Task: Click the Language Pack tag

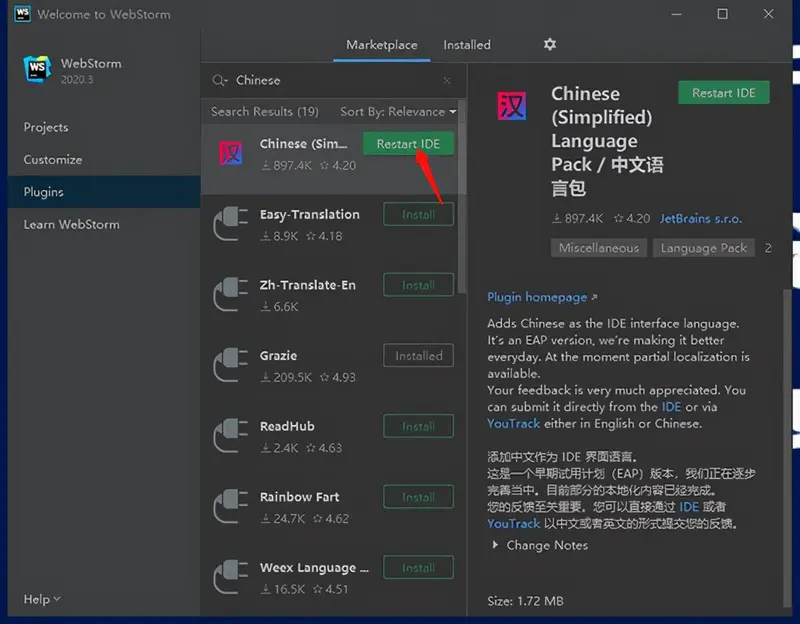Action: click(704, 248)
